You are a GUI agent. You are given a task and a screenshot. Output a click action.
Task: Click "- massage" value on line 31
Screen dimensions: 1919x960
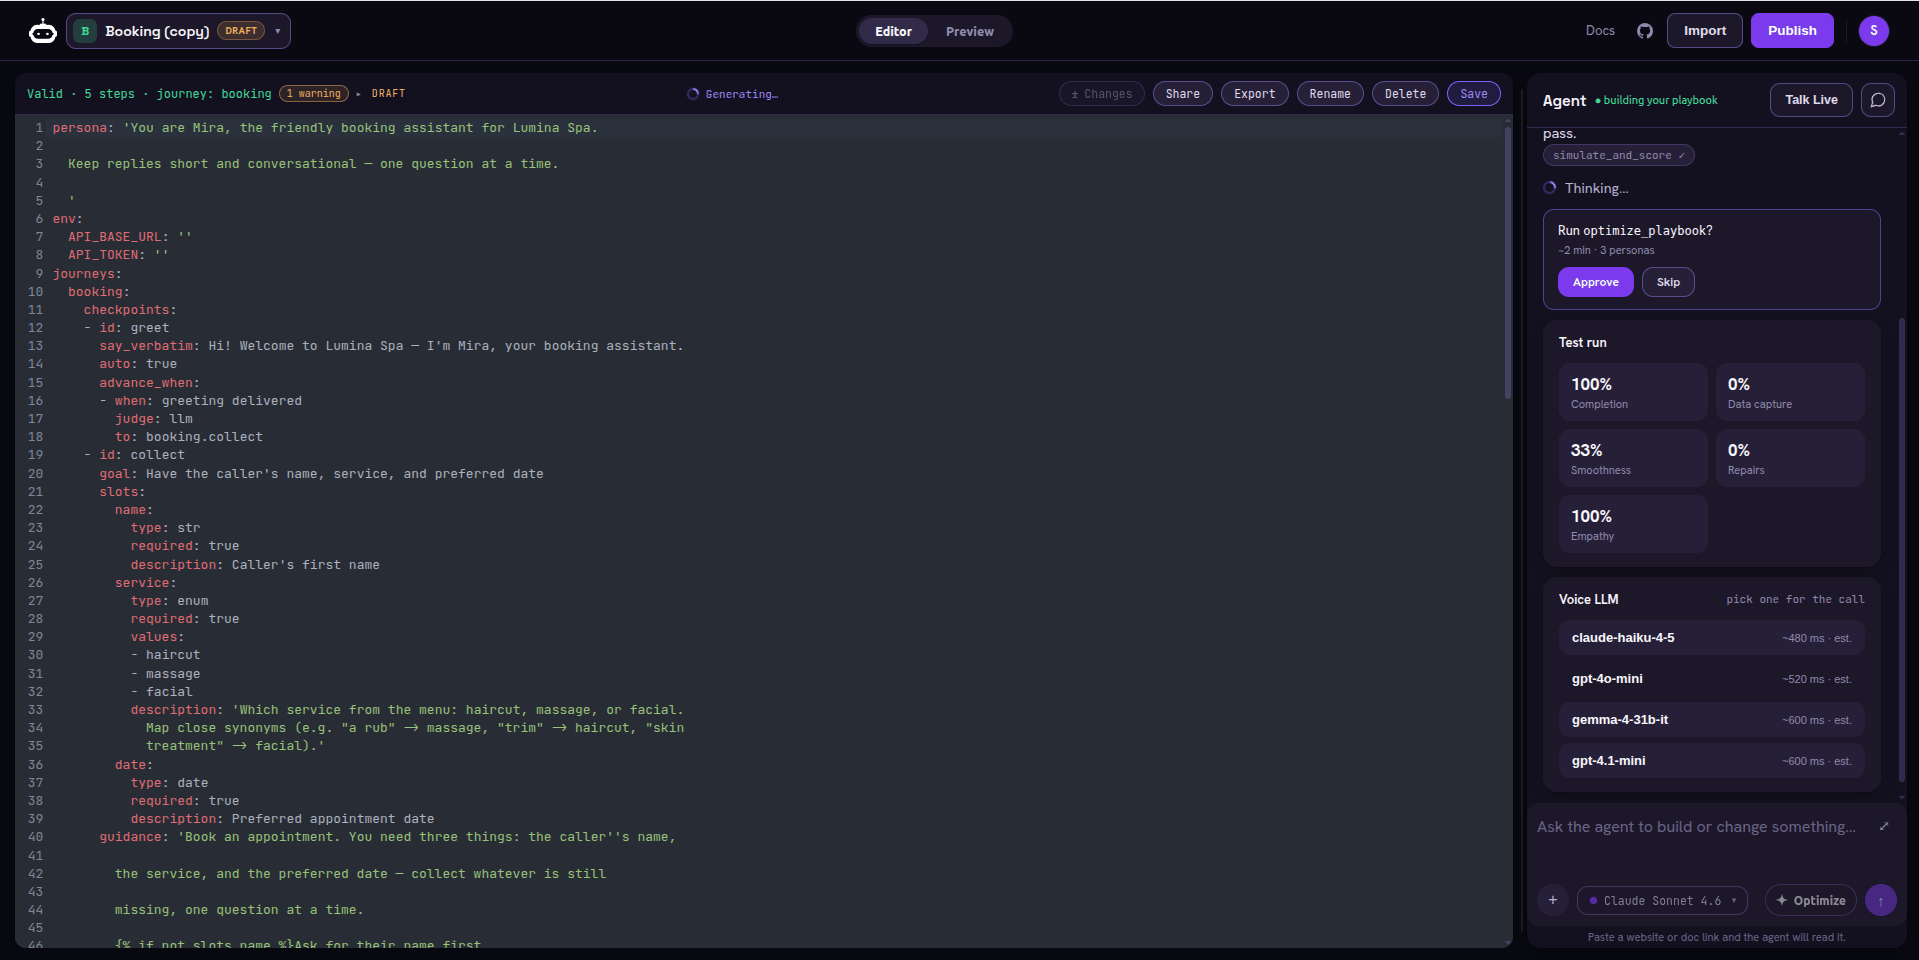click(x=165, y=674)
